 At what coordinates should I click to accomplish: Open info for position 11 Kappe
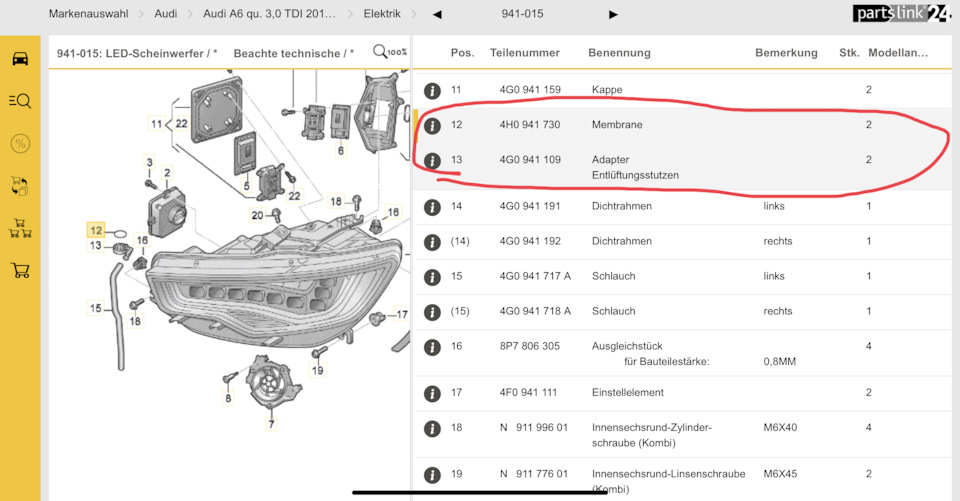(x=432, y=90)
